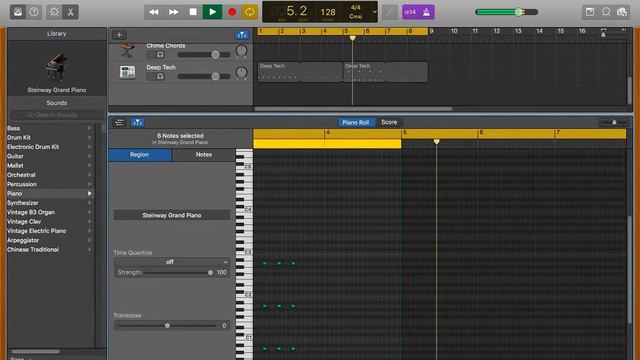Select the Piano category
640x360 pixels.
click(x=51, y=193)
